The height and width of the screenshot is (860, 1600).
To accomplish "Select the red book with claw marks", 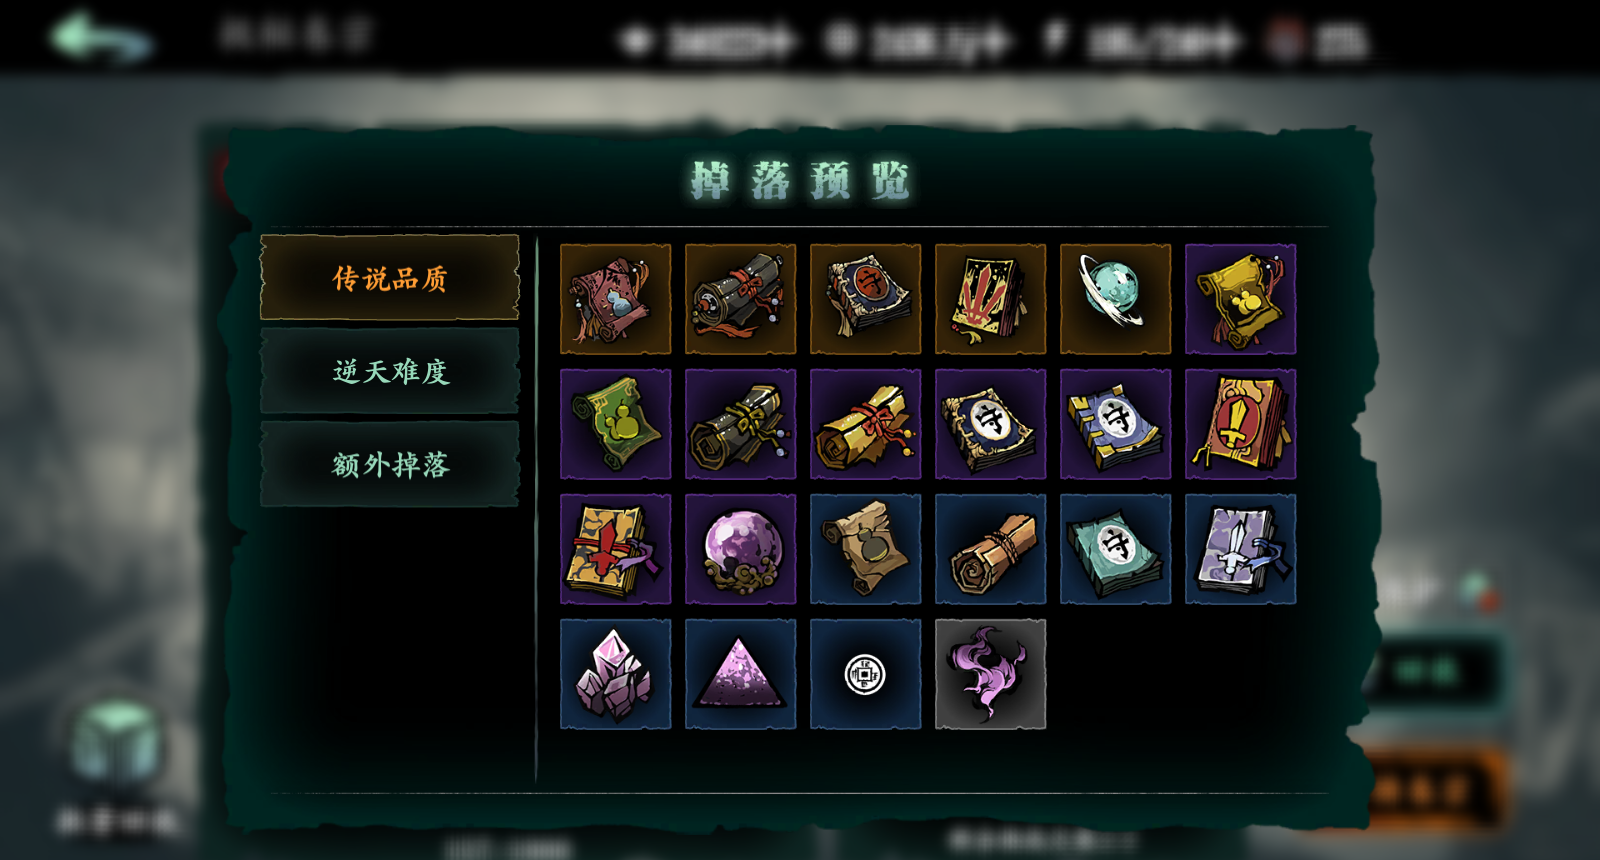I will point(990,299).
